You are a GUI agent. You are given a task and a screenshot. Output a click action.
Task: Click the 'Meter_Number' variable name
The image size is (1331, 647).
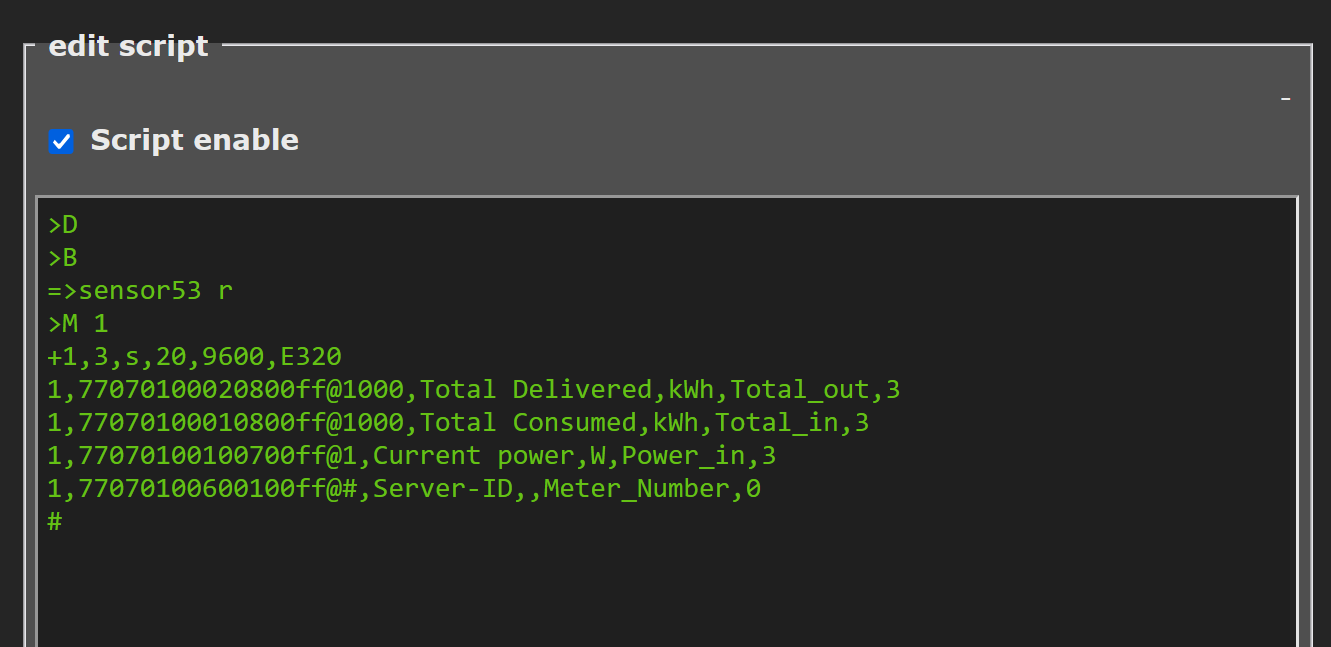[x=636, y=489]
